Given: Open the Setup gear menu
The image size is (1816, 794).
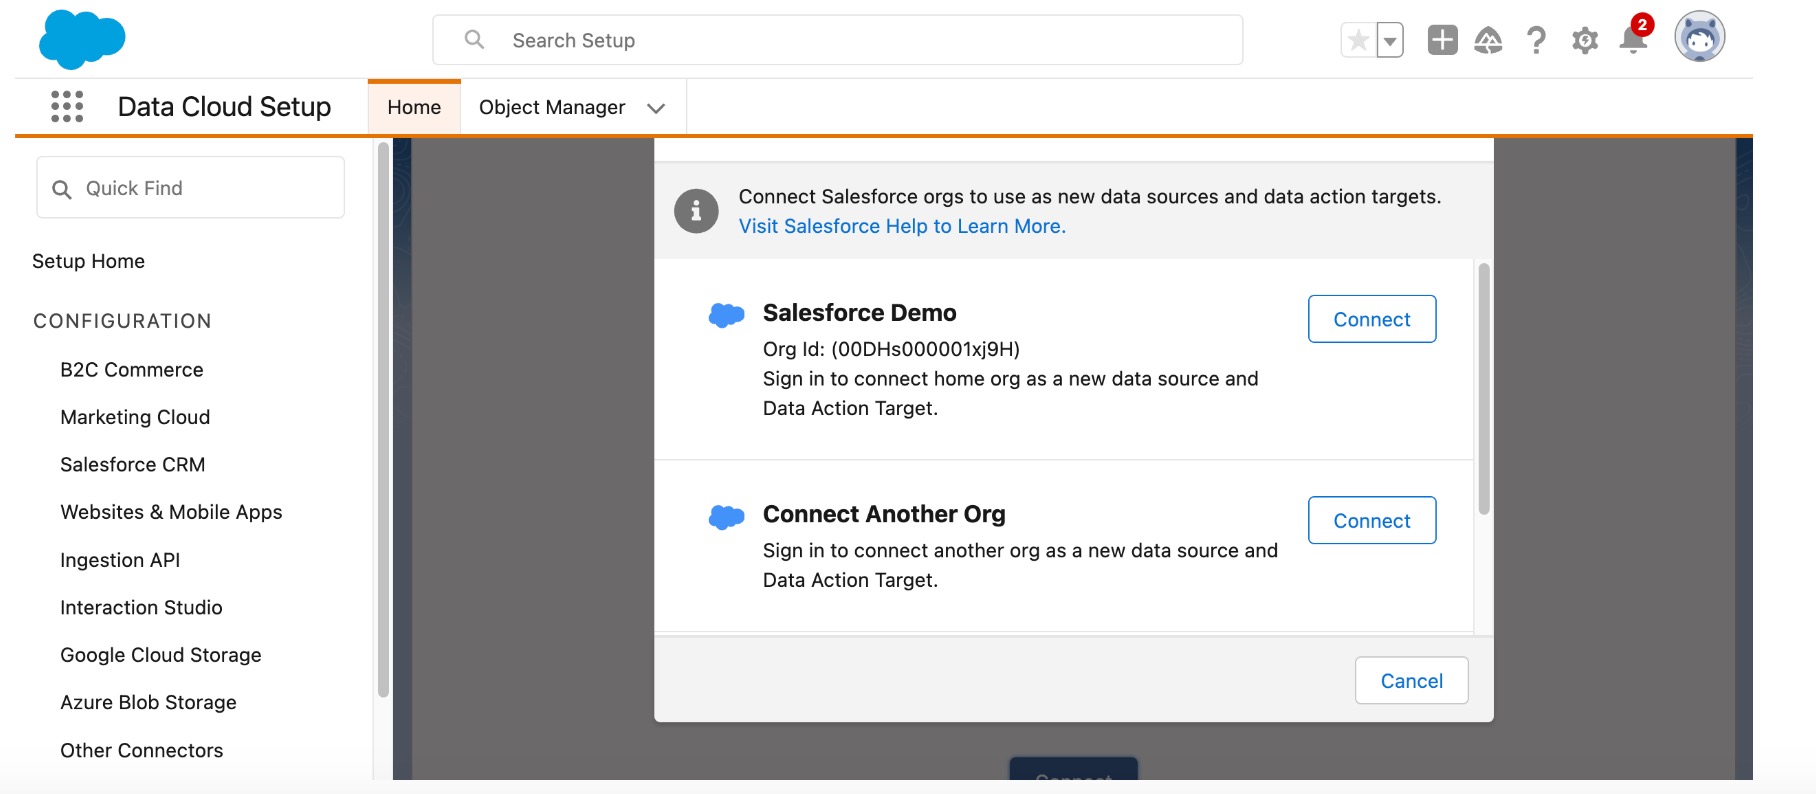Looking at the screenshot, I should [x=1585, y=40].
